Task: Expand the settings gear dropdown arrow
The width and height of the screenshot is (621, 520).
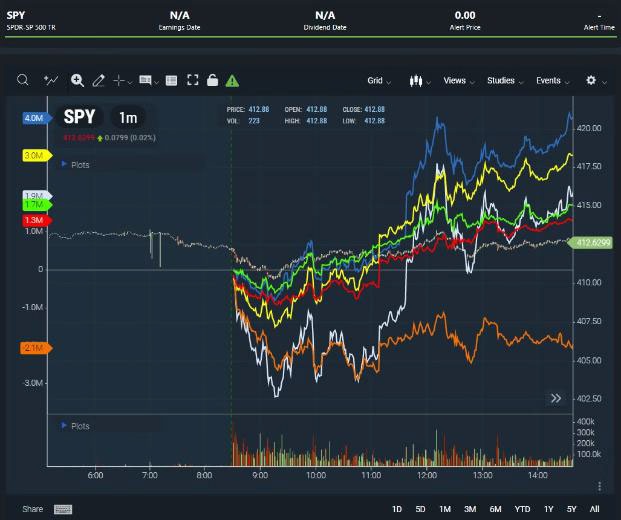Action: pyautogui.click(x=604, y=82)
